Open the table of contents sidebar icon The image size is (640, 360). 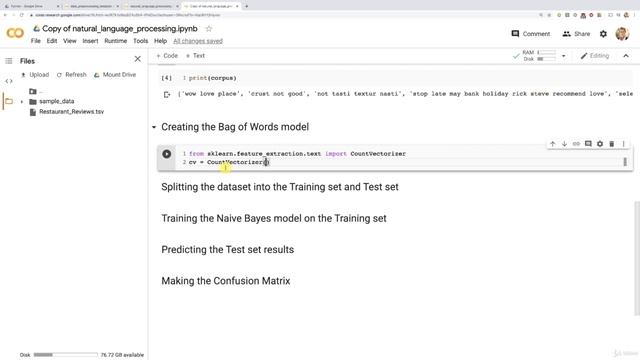9,61
